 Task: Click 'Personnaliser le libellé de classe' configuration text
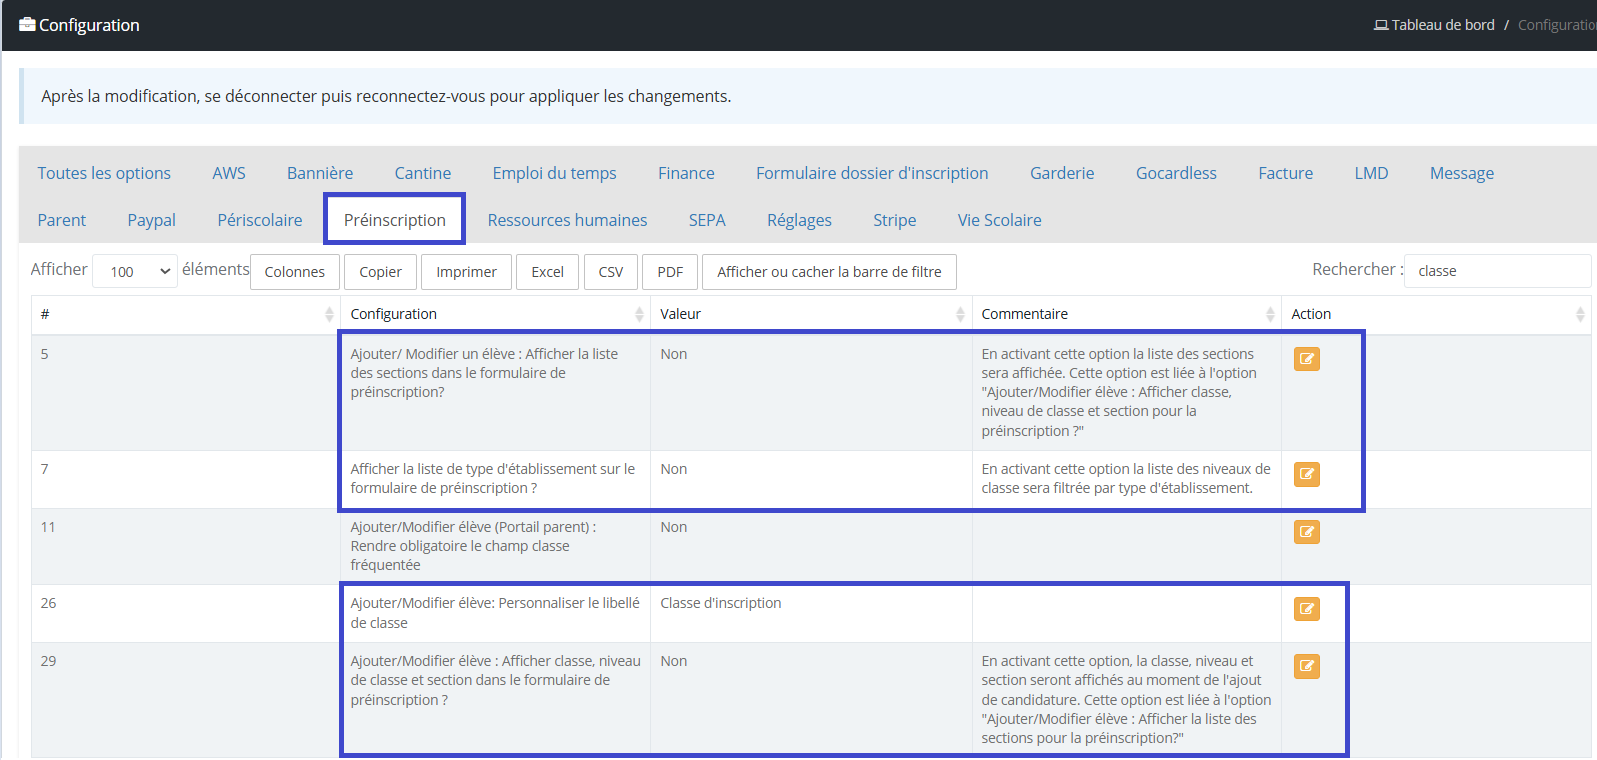click(x=495, y=613)
